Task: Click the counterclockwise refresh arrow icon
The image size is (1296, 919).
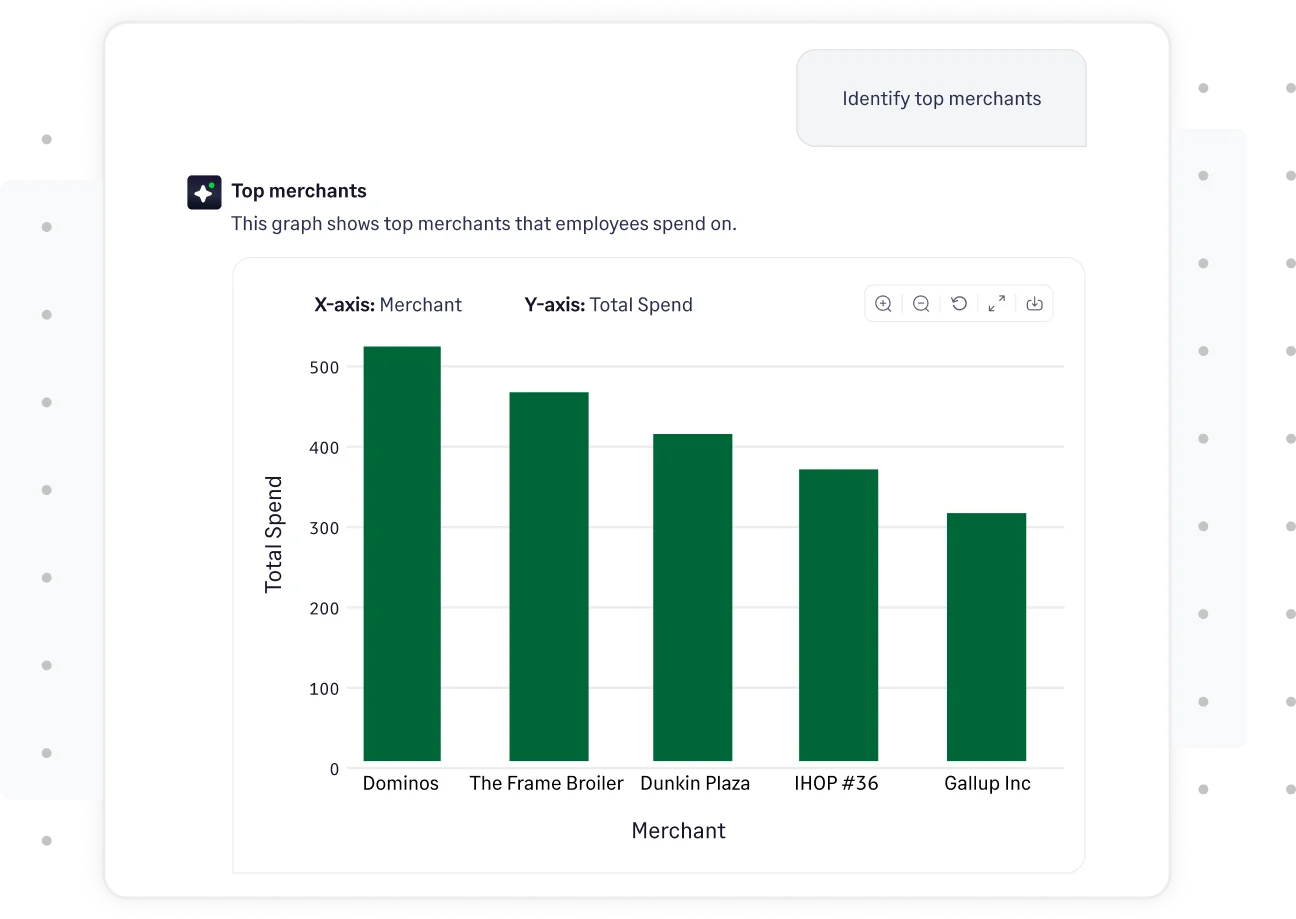Action: click(x=959, y=303)
